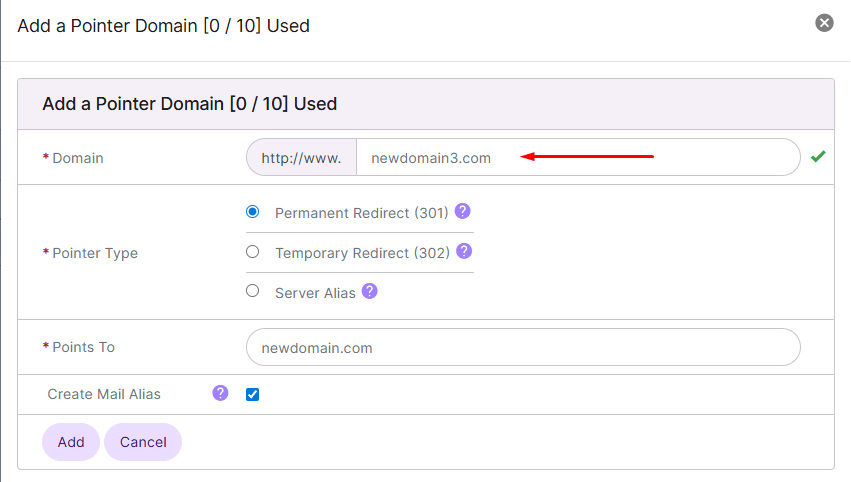Uncheck the Create Mail Alias checkbox

click(252, 395)
